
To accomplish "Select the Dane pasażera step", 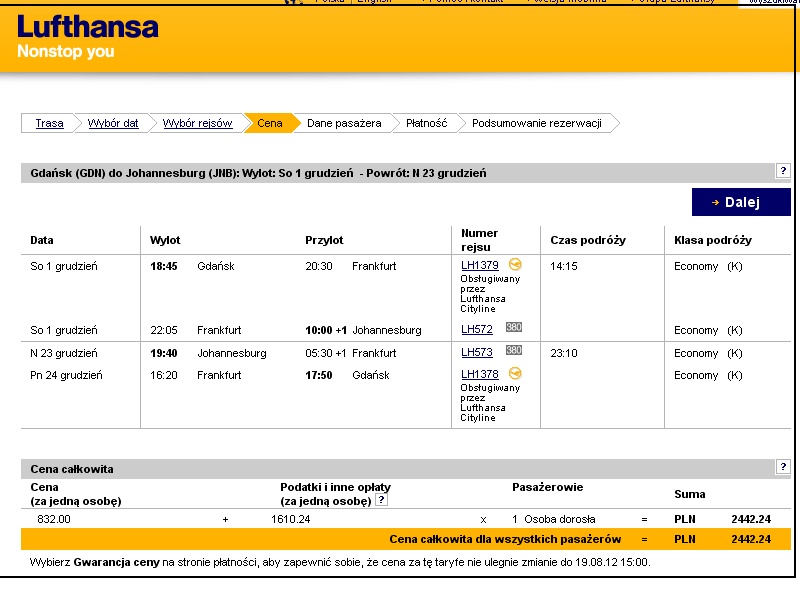I will pos(344,123).
